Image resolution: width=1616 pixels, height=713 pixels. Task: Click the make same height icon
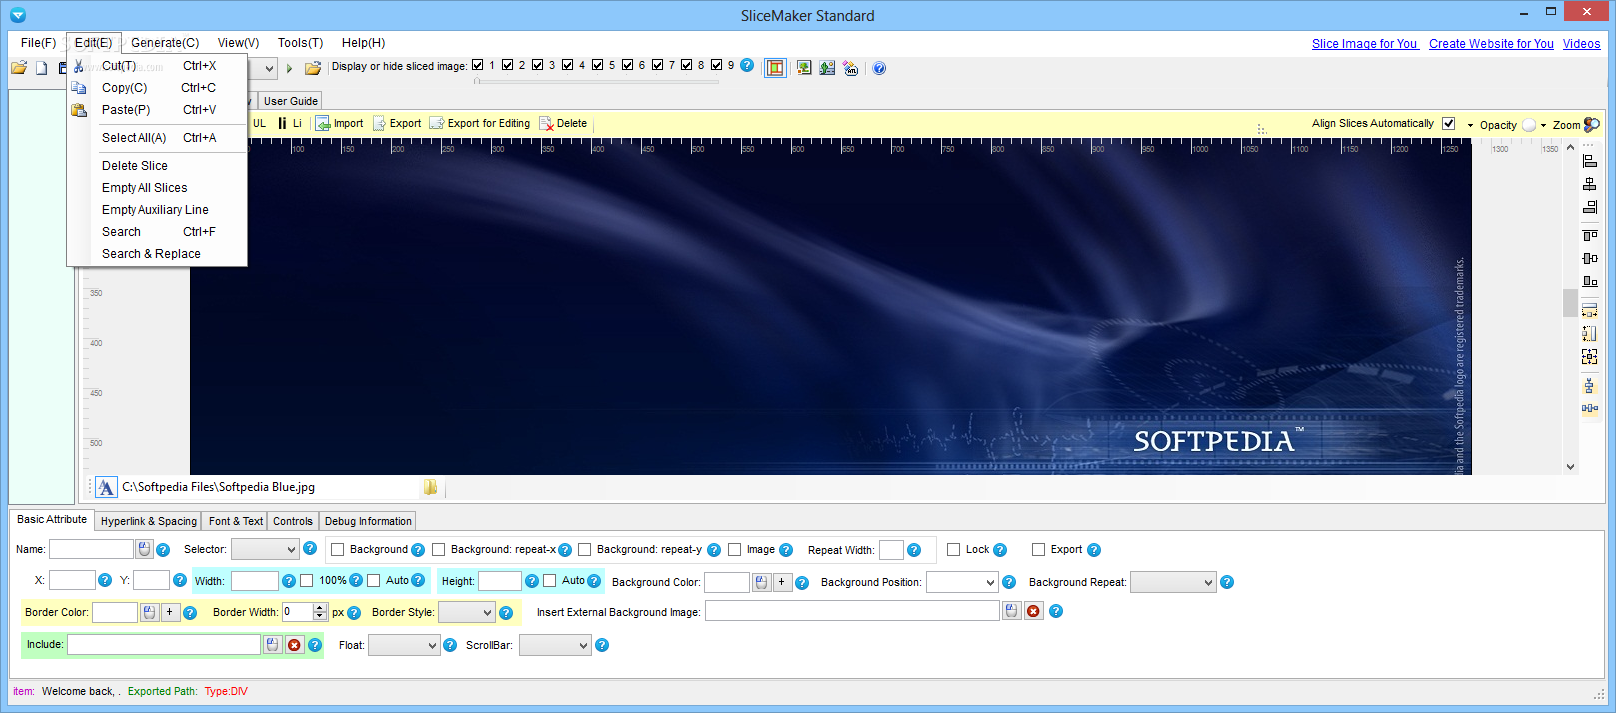pyautogui.click(x=1590, y=334)
